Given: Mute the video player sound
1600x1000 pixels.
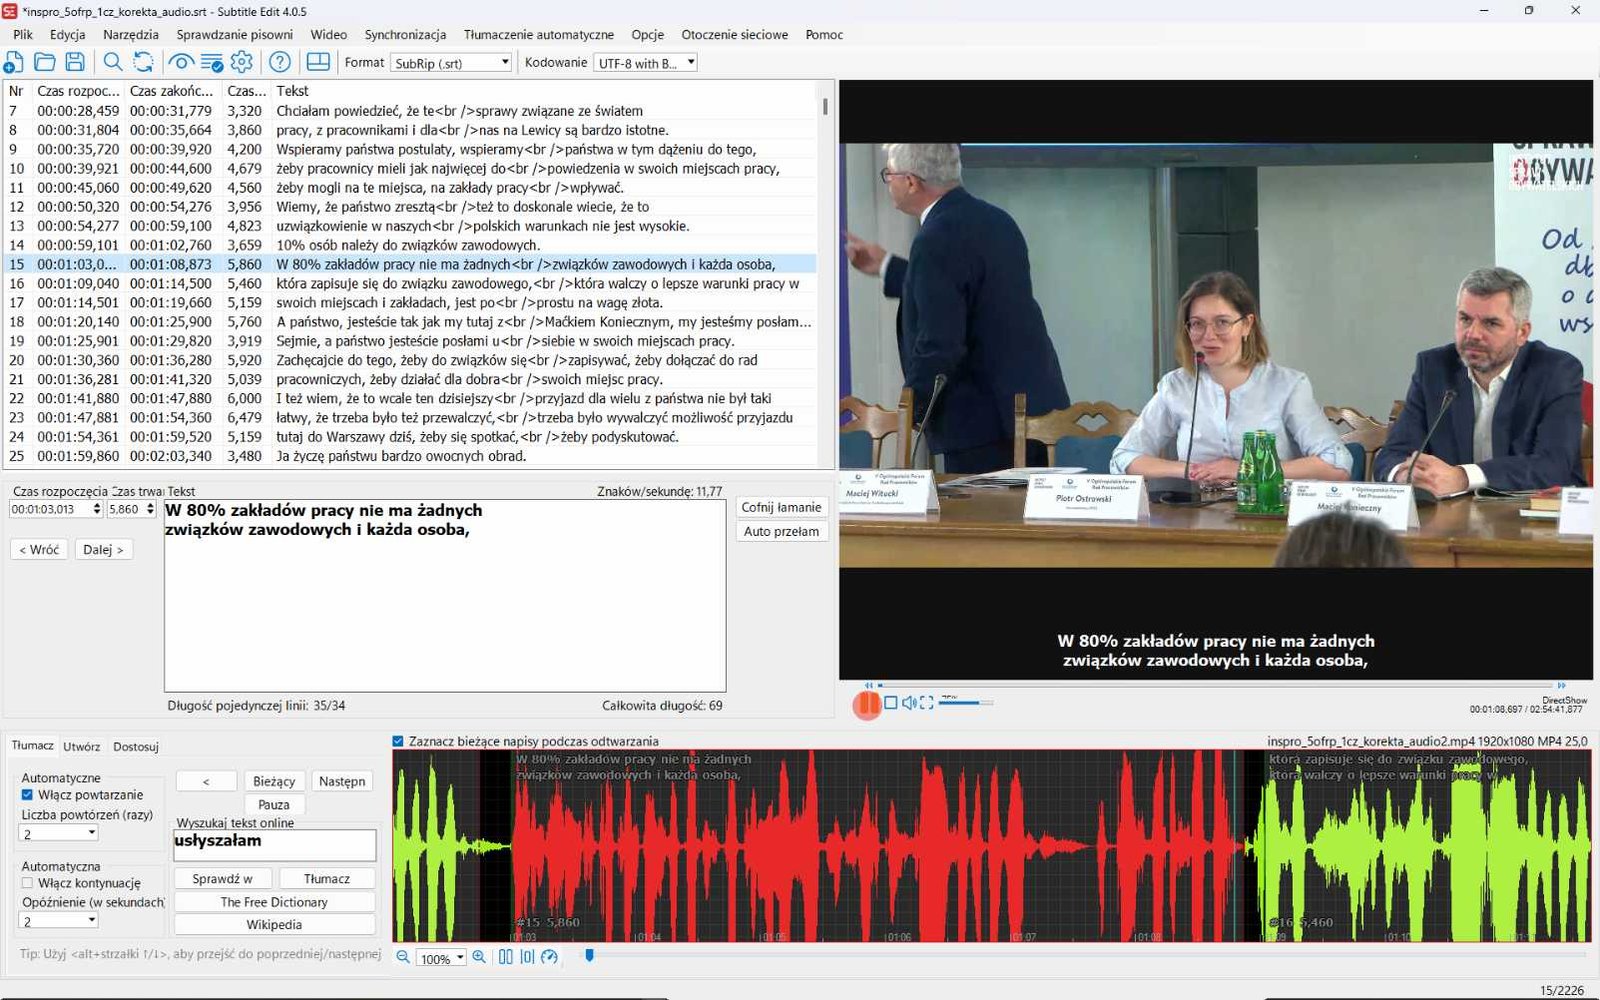Looking at the screenshot, I should click(909, 703).
